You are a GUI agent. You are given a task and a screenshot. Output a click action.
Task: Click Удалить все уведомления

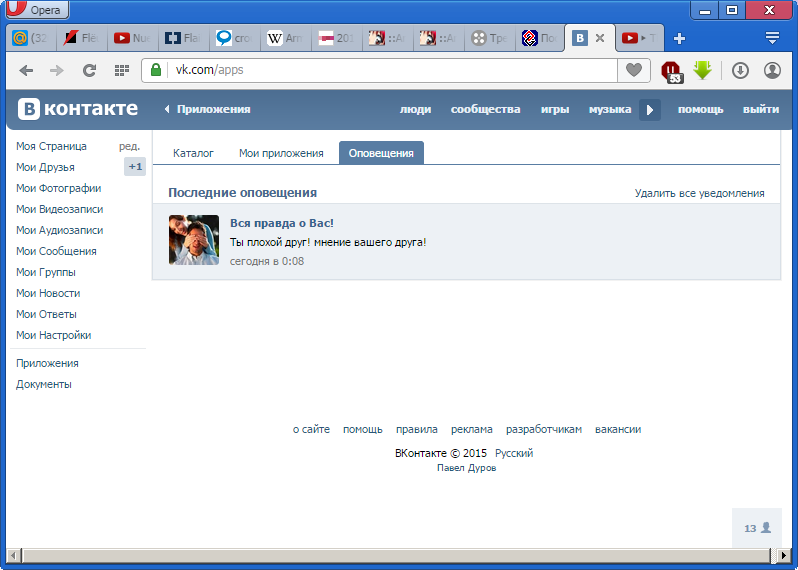click(x=699, y=193)
